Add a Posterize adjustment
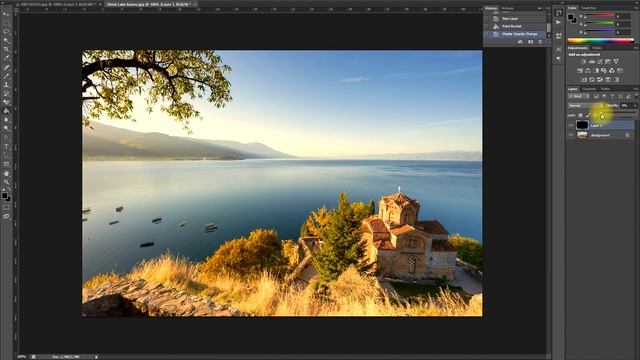This screenshot has height=360, width=640. [x=592, y=80]
